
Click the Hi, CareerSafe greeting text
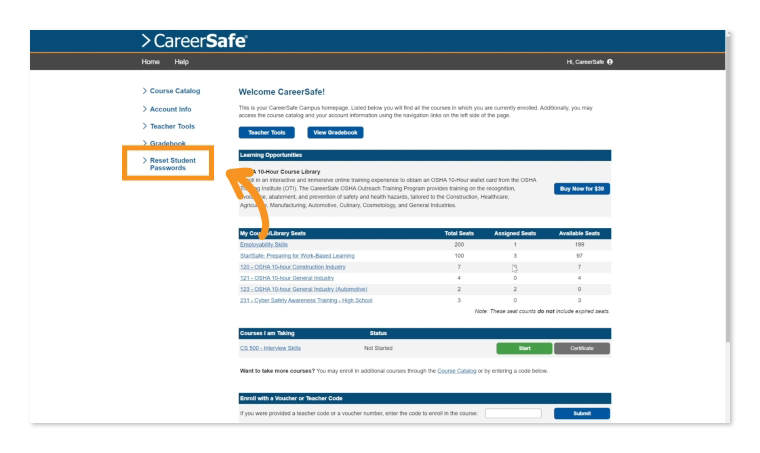[585, 62]
